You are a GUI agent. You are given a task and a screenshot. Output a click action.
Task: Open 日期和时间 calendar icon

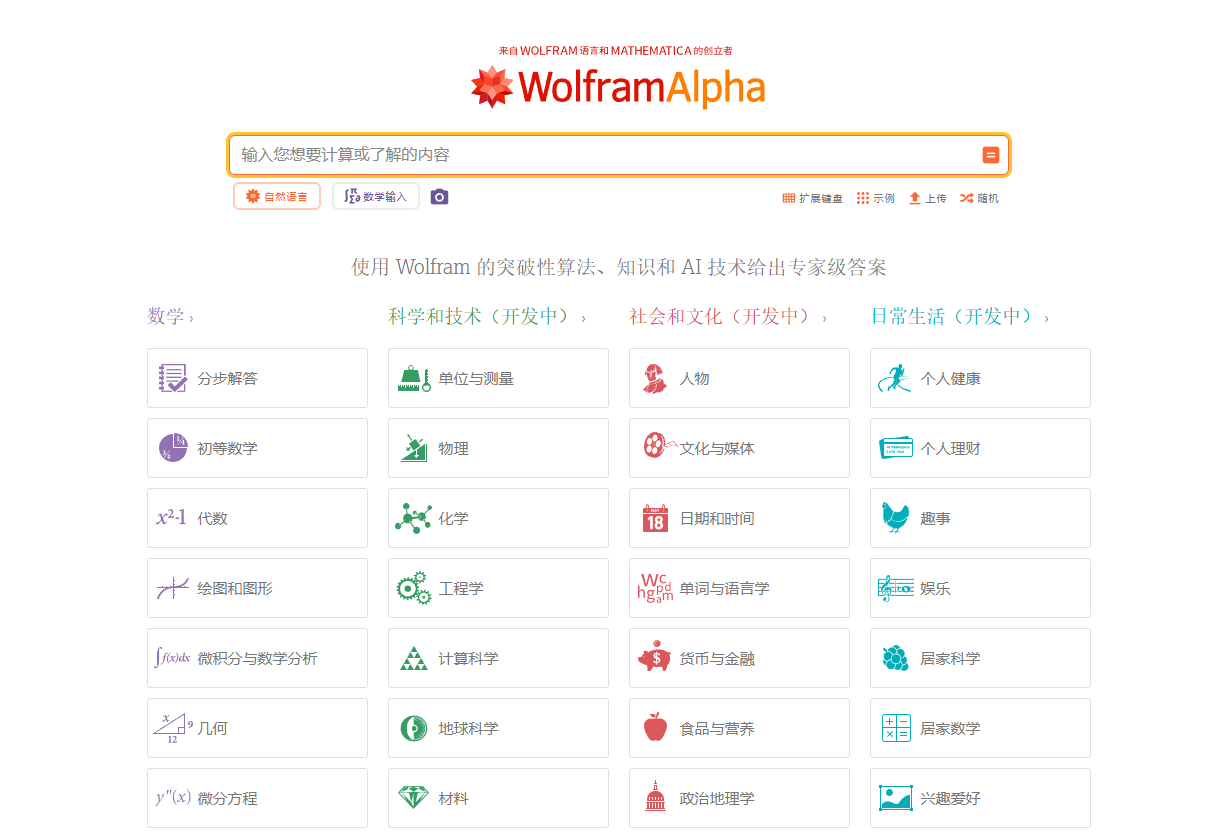[x=655, y=518]
